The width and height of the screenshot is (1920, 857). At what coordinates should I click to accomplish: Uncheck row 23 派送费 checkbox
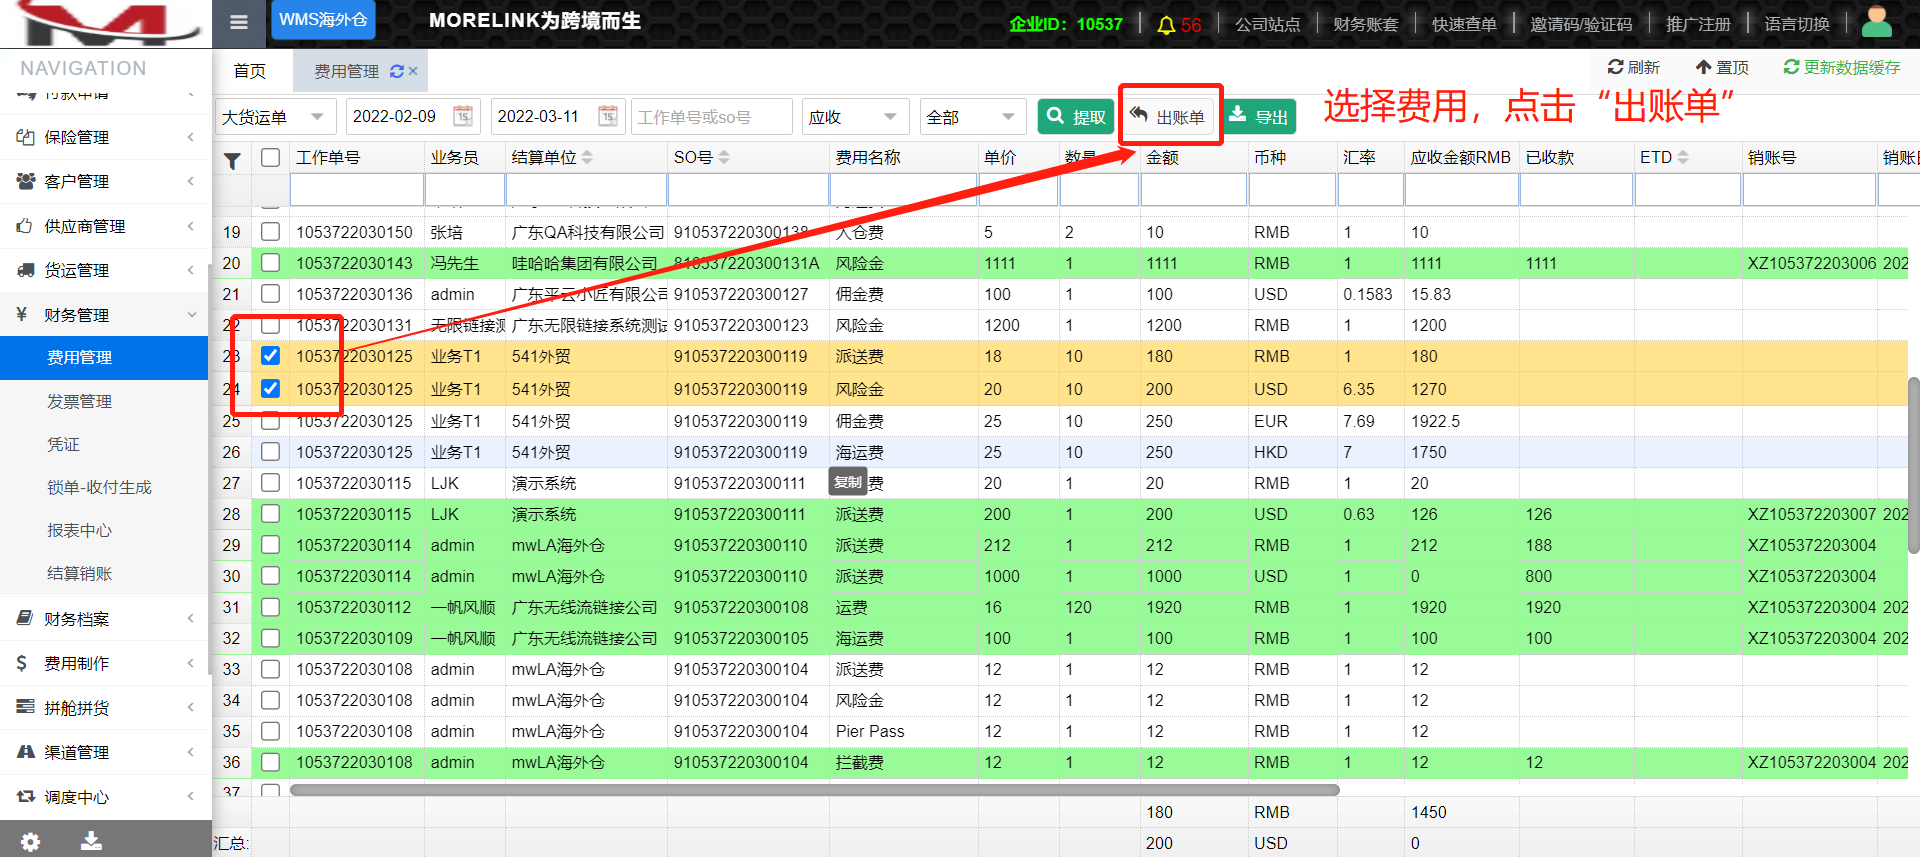[270, 356]
